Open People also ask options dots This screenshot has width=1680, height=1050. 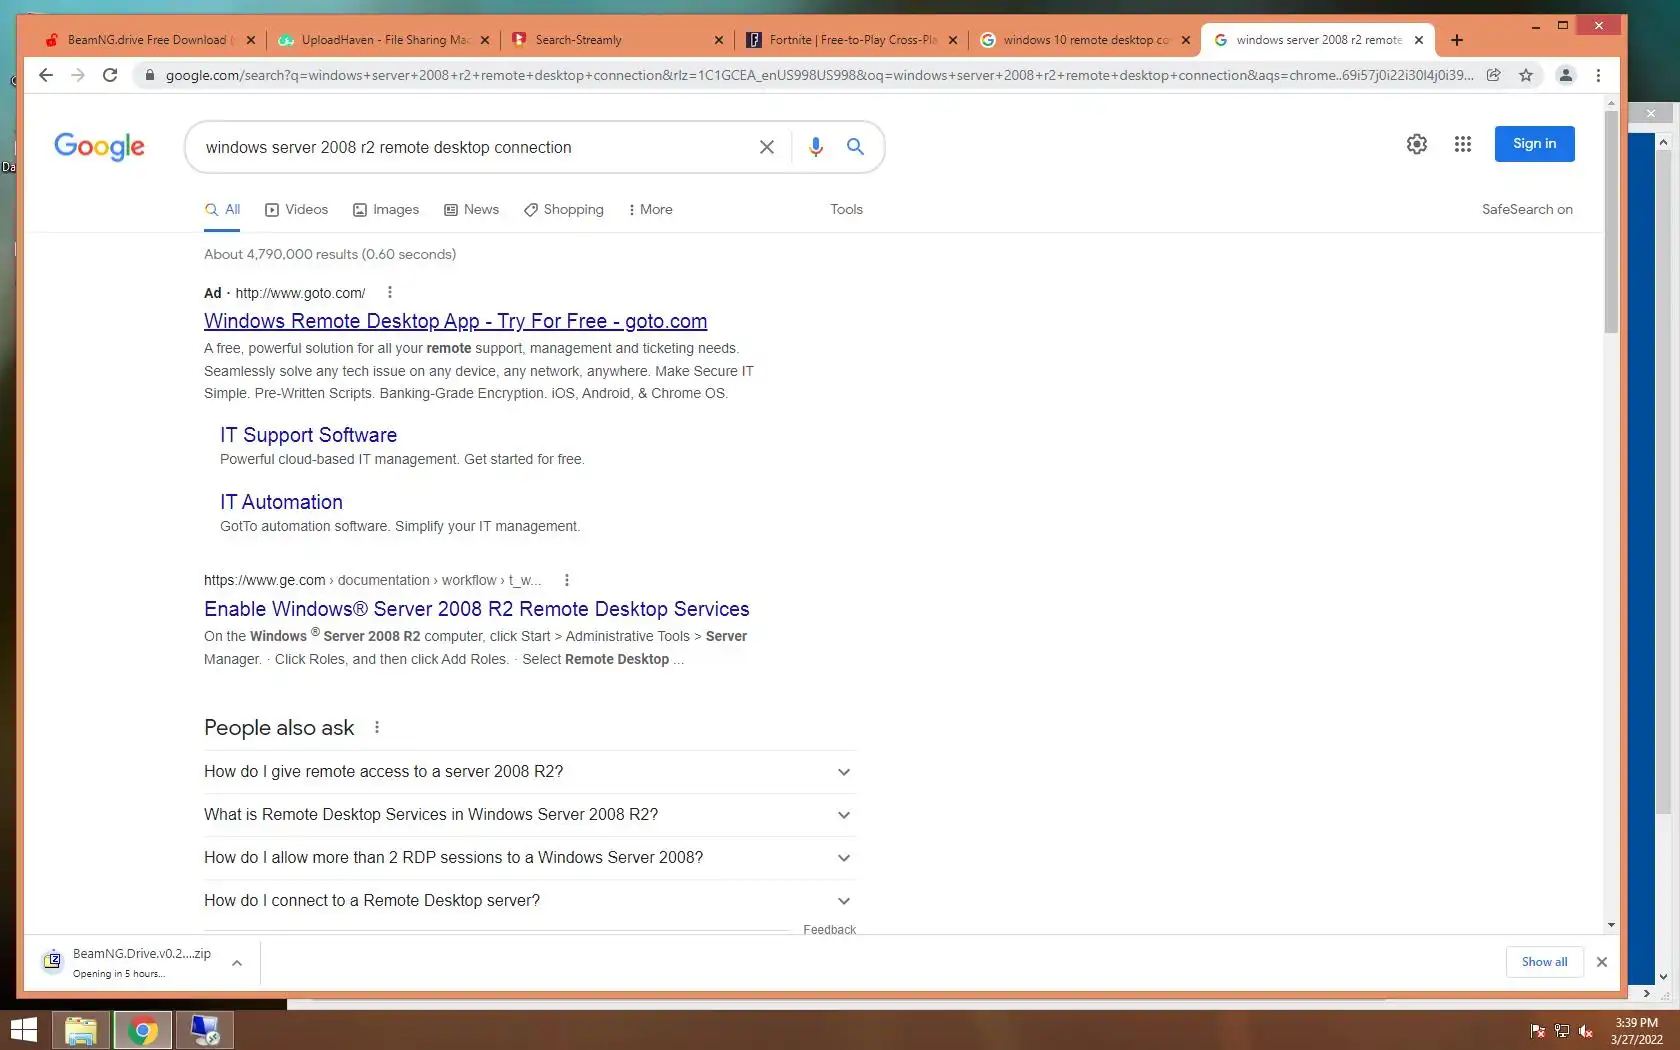click(x=377, y=728)
